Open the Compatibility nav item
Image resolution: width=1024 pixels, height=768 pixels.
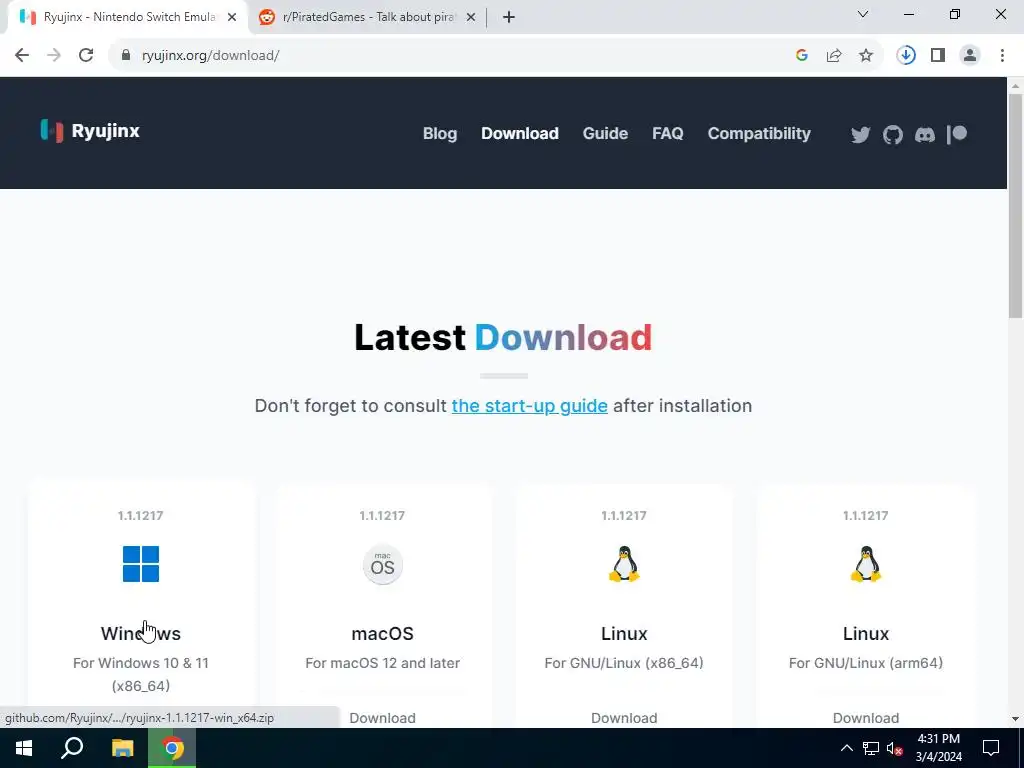click(x=759, y=134)
